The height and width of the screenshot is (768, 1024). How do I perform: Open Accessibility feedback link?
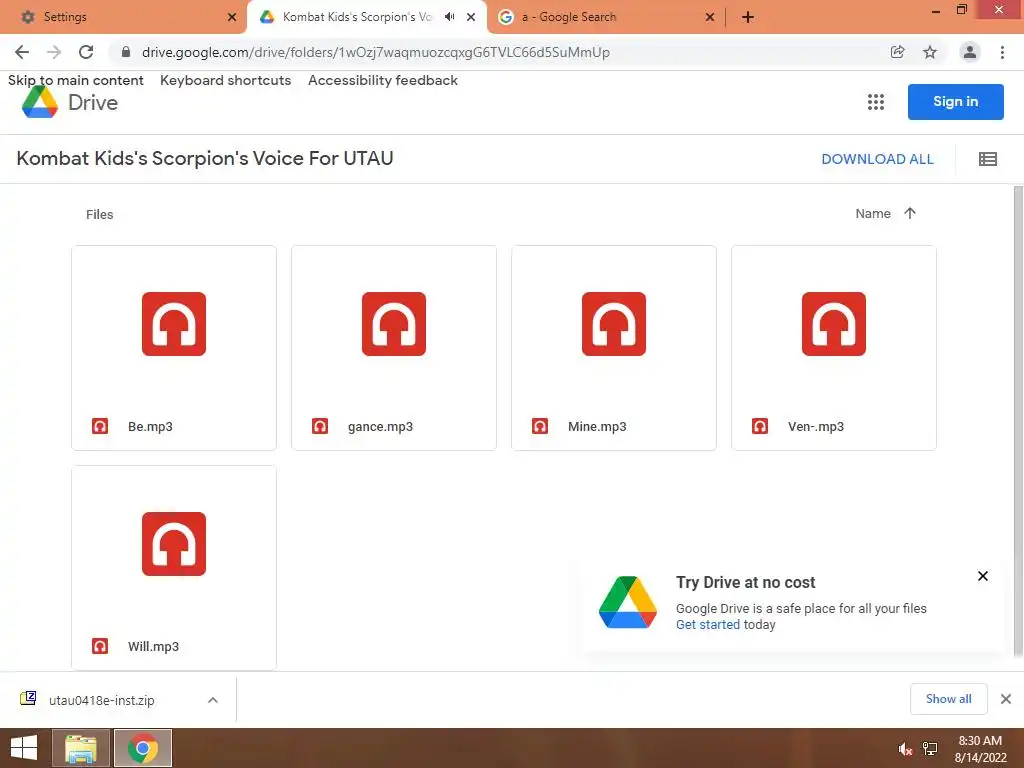pos(383,80)
